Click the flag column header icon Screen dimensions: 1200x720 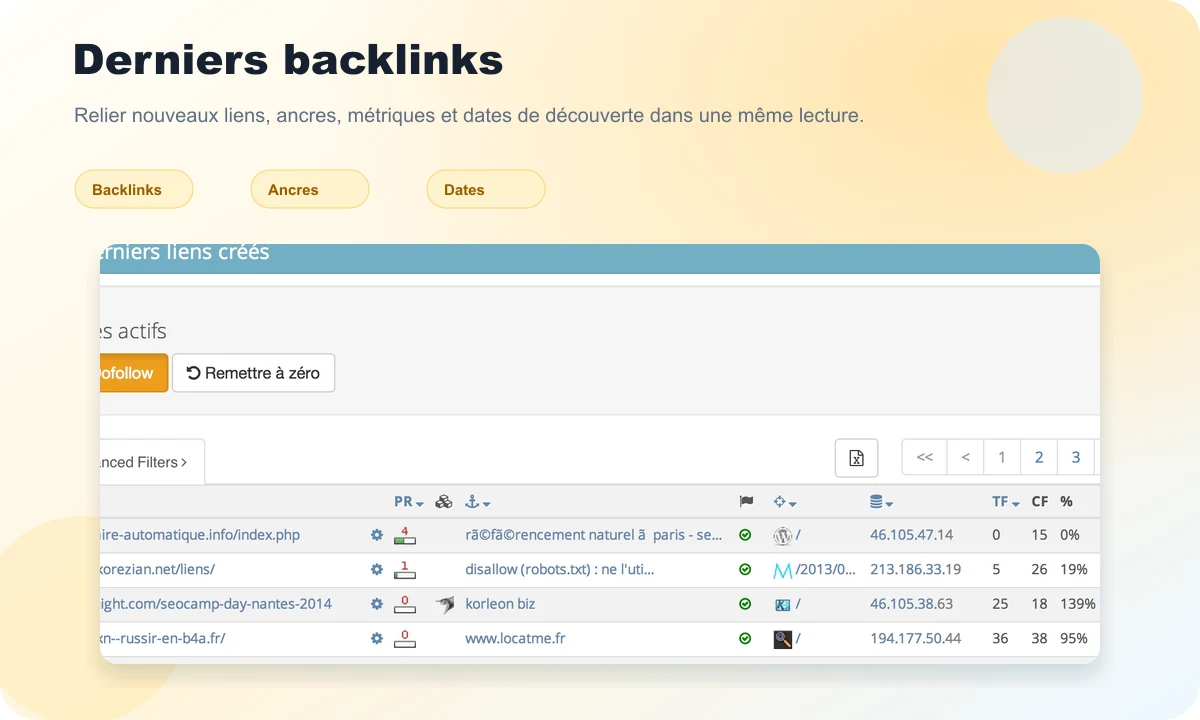[x=745, y=502]
